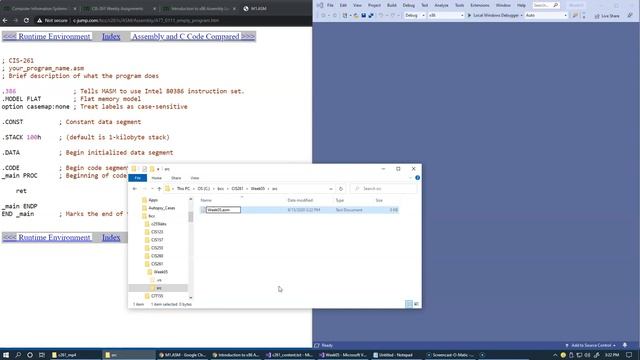The height and width of the screenshot is (360, 640).
Task: Select the CIS157 folder in navigation tree
Action: (157, 240)
